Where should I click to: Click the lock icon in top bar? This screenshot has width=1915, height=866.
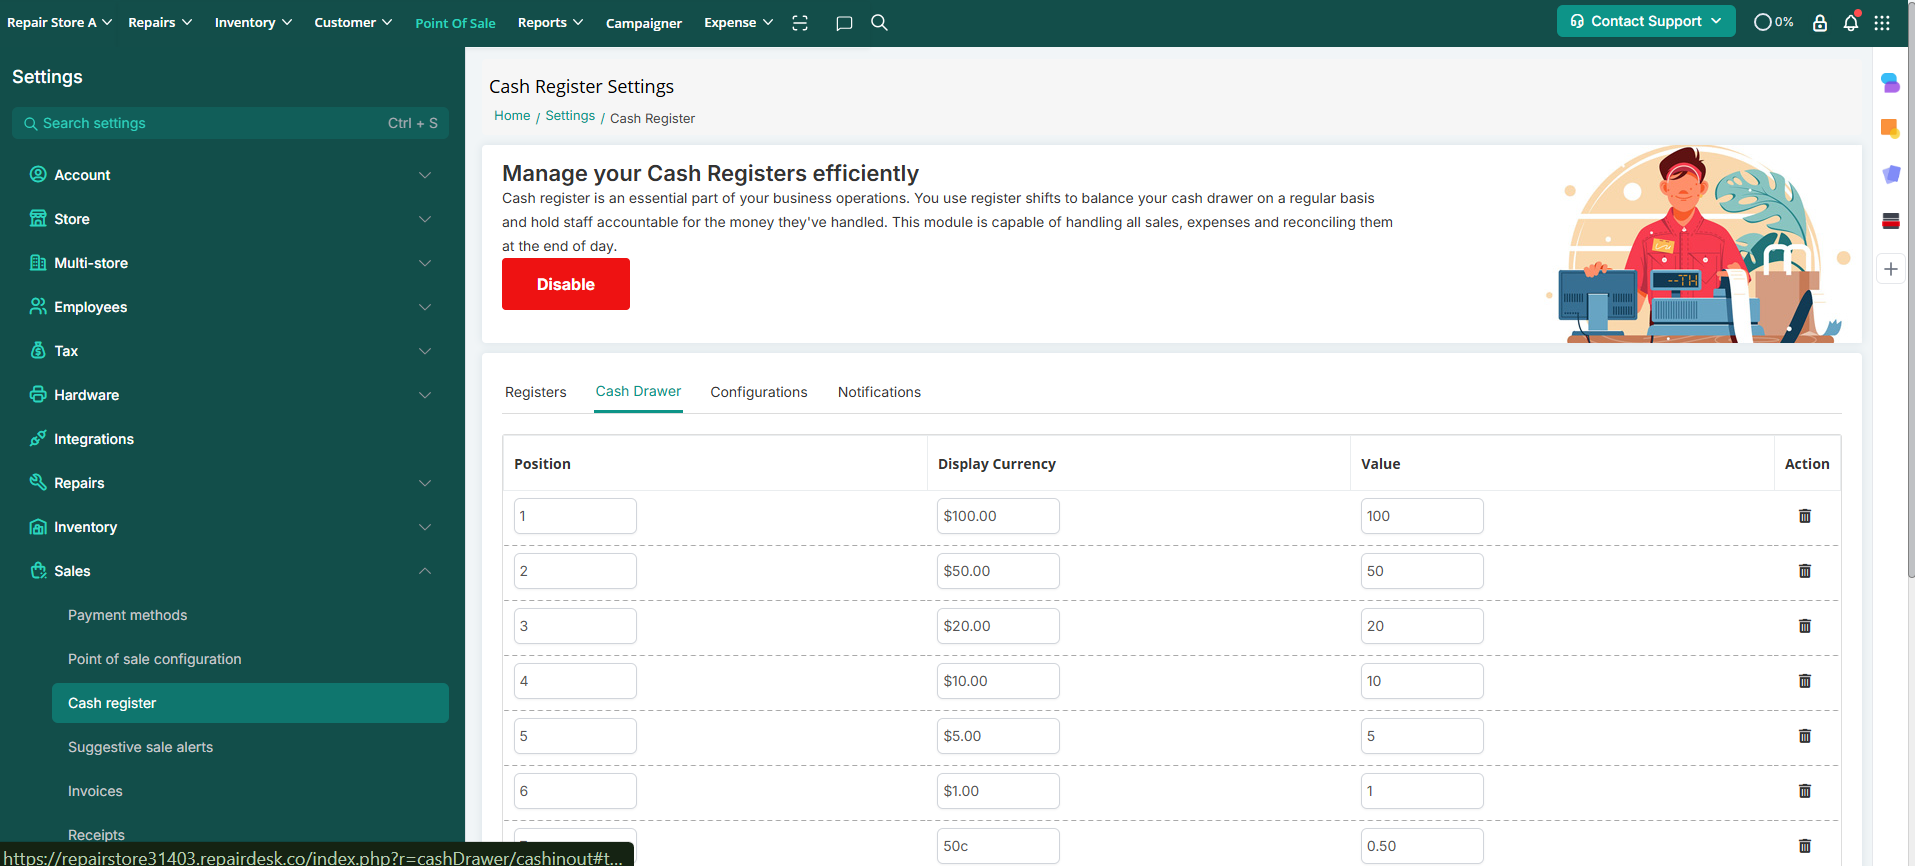click(1820, 22)
